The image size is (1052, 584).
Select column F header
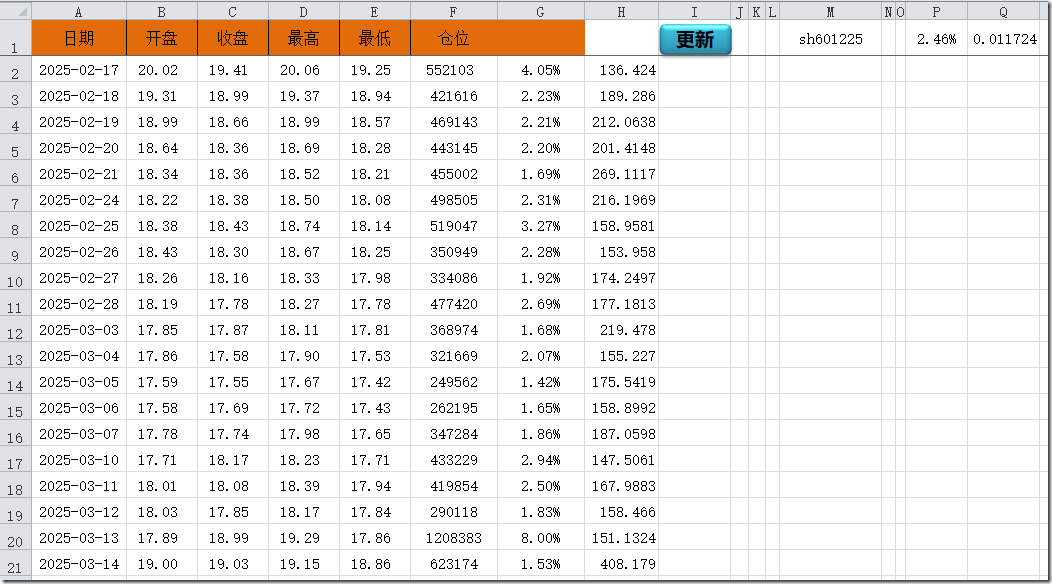pyautogui.click(x=454, y=11)
